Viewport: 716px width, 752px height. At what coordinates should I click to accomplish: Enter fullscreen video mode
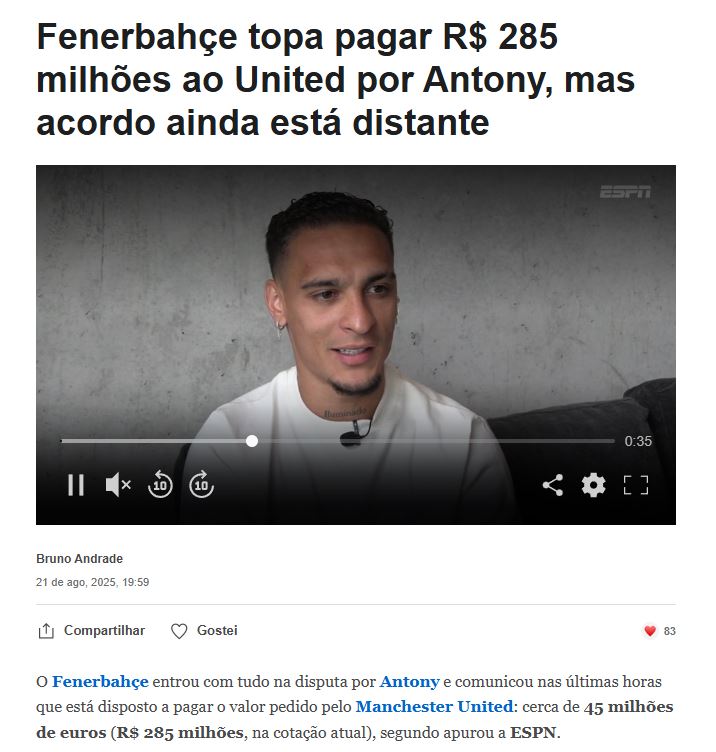pos(636,485)
